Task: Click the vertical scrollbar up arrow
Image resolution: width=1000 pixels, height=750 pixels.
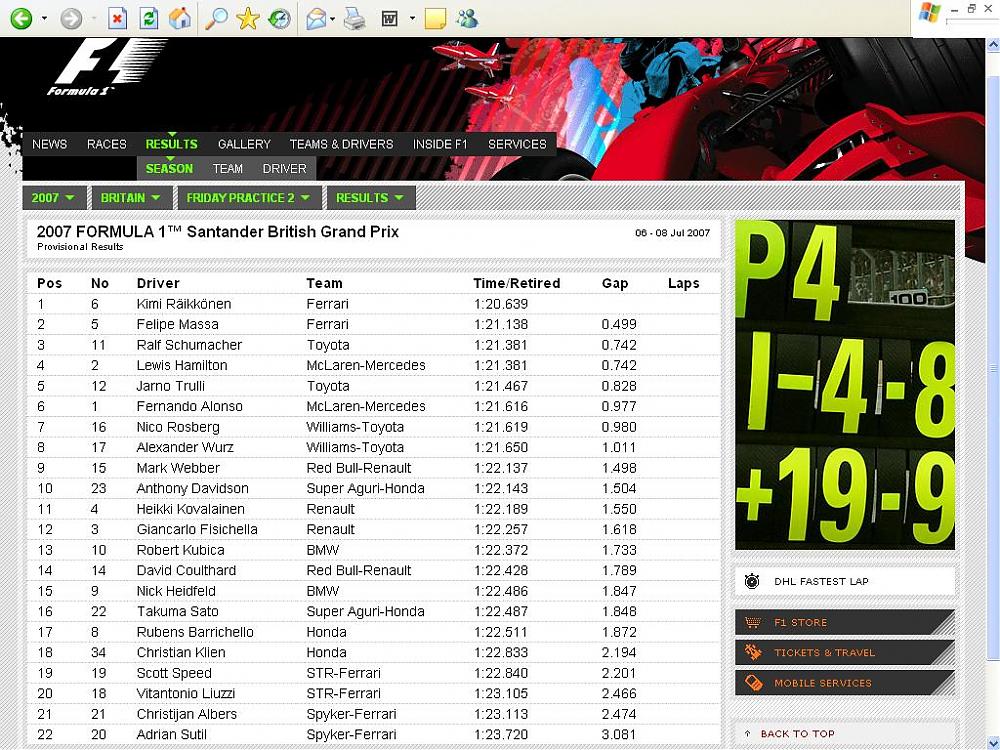Action: (993, 45)
